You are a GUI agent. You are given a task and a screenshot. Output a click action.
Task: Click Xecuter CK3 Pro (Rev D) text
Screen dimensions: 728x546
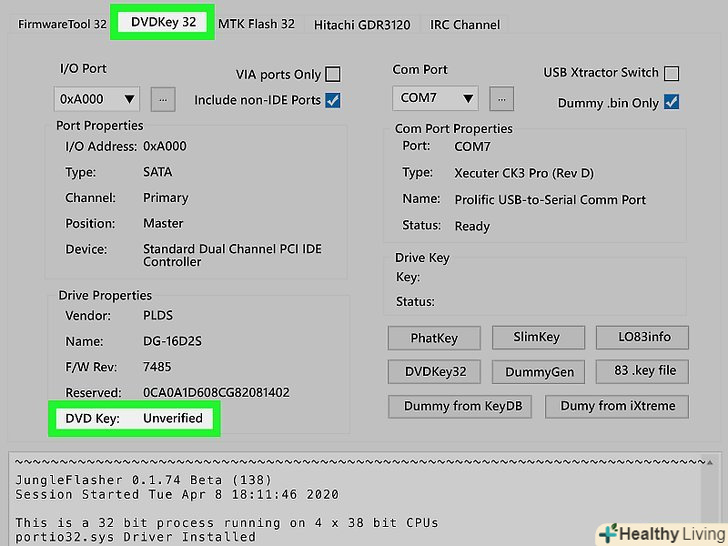point(524,173)
